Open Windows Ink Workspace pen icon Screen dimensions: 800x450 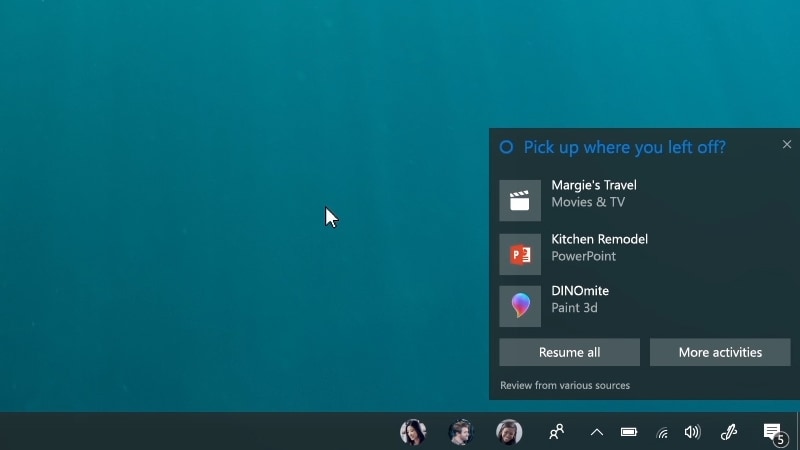(729, 432)
